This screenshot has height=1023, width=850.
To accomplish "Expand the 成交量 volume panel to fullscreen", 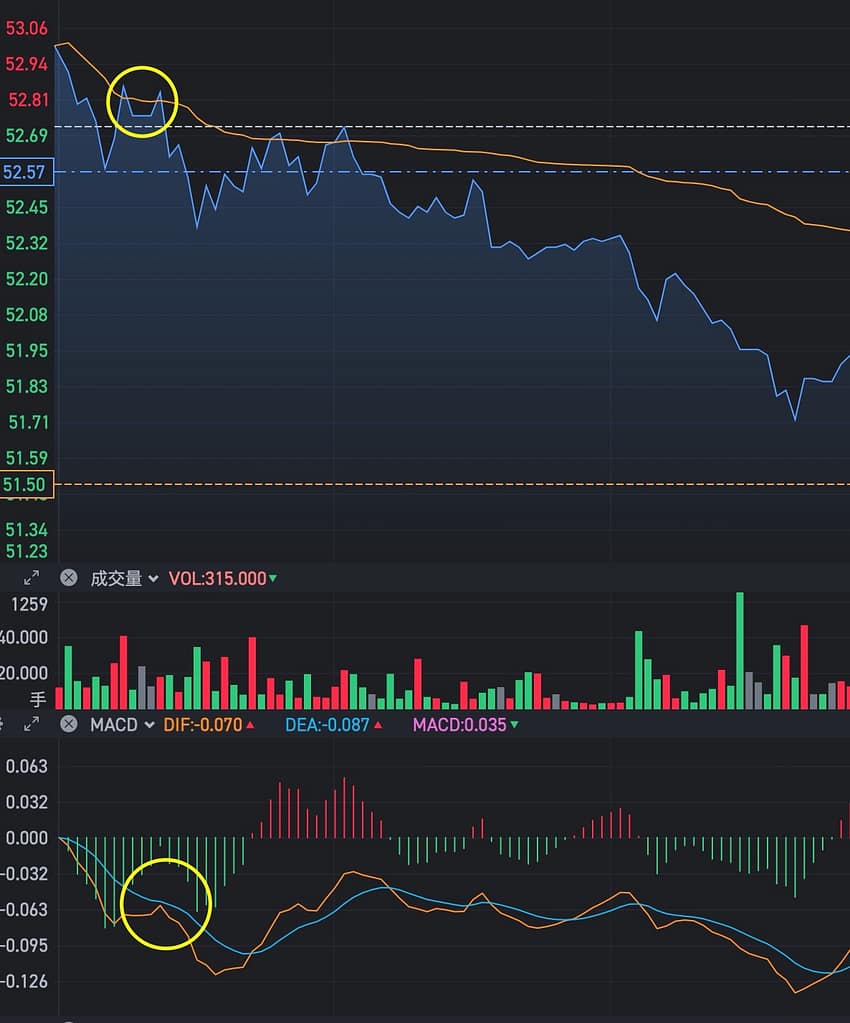I will tap(31, 578).
